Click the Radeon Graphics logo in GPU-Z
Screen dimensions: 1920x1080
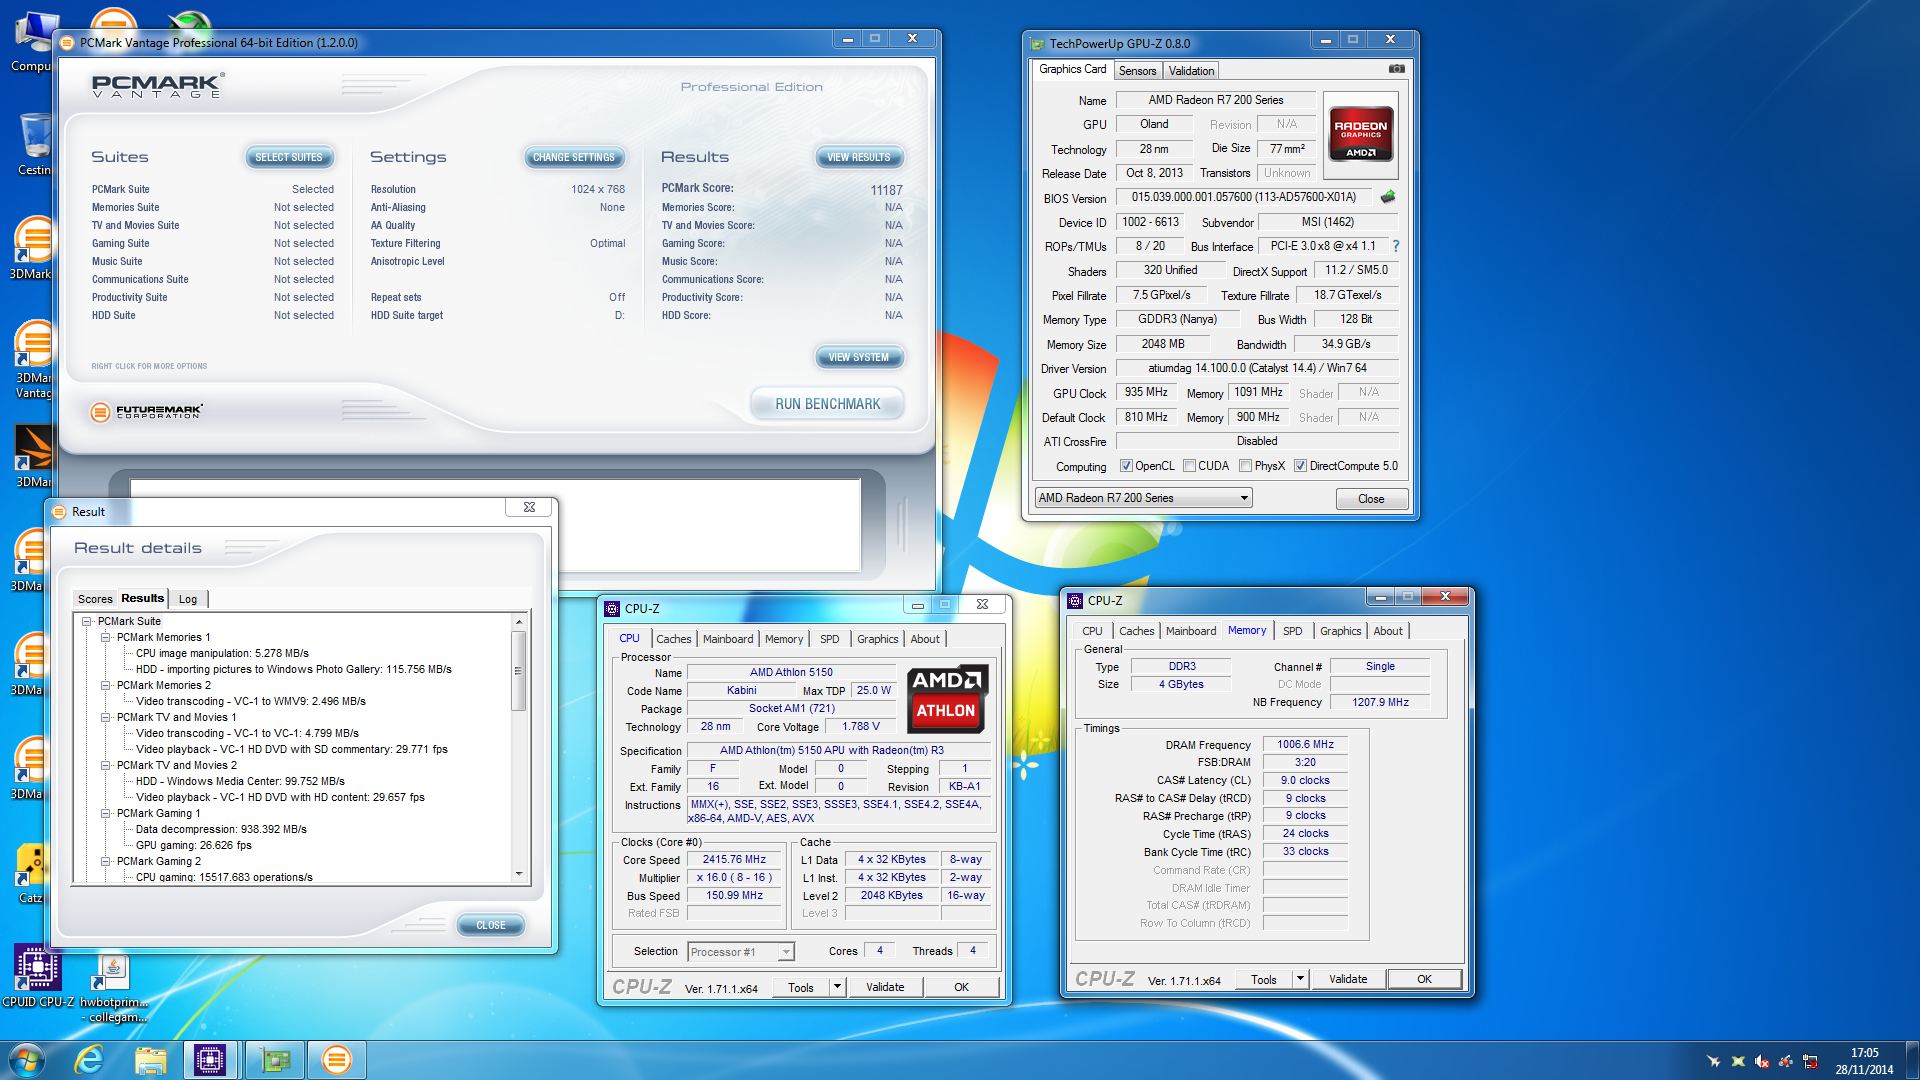pos(1360,135)
